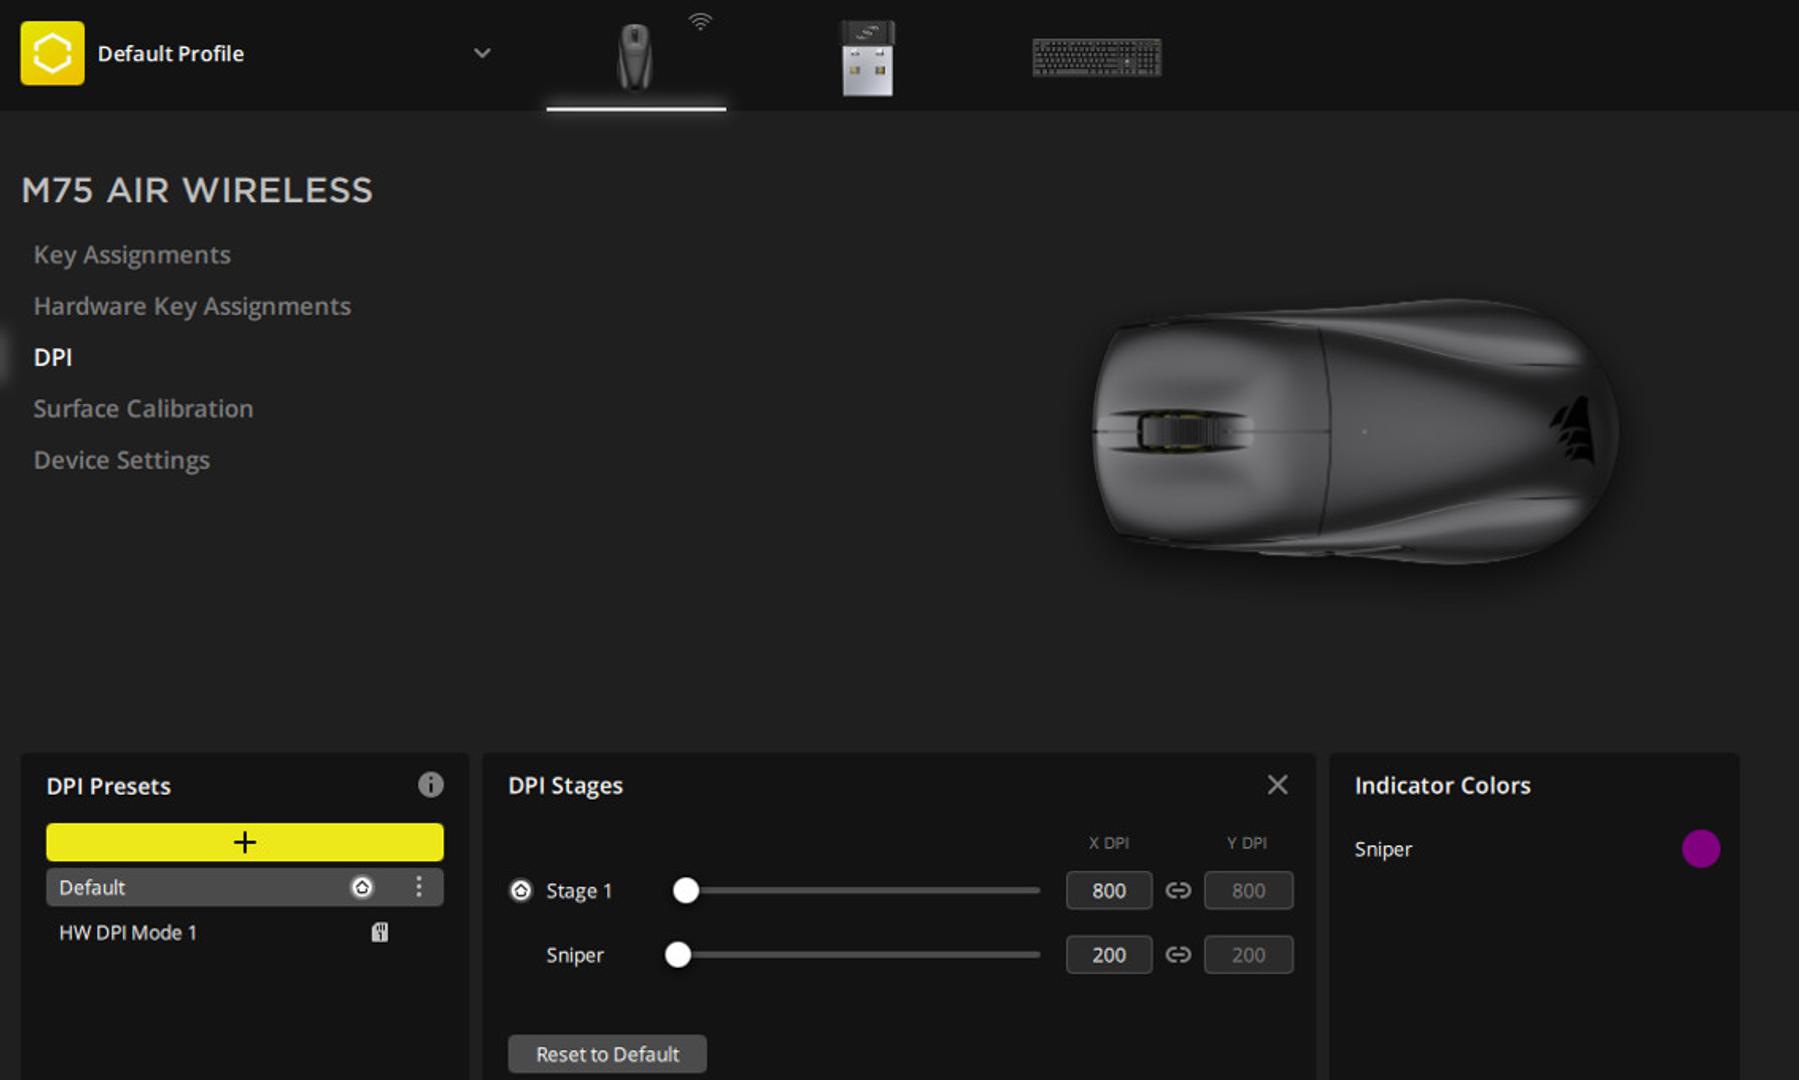Expand the Default Profile dropdown arrow

pyautogui.click(x=482, y=53)
